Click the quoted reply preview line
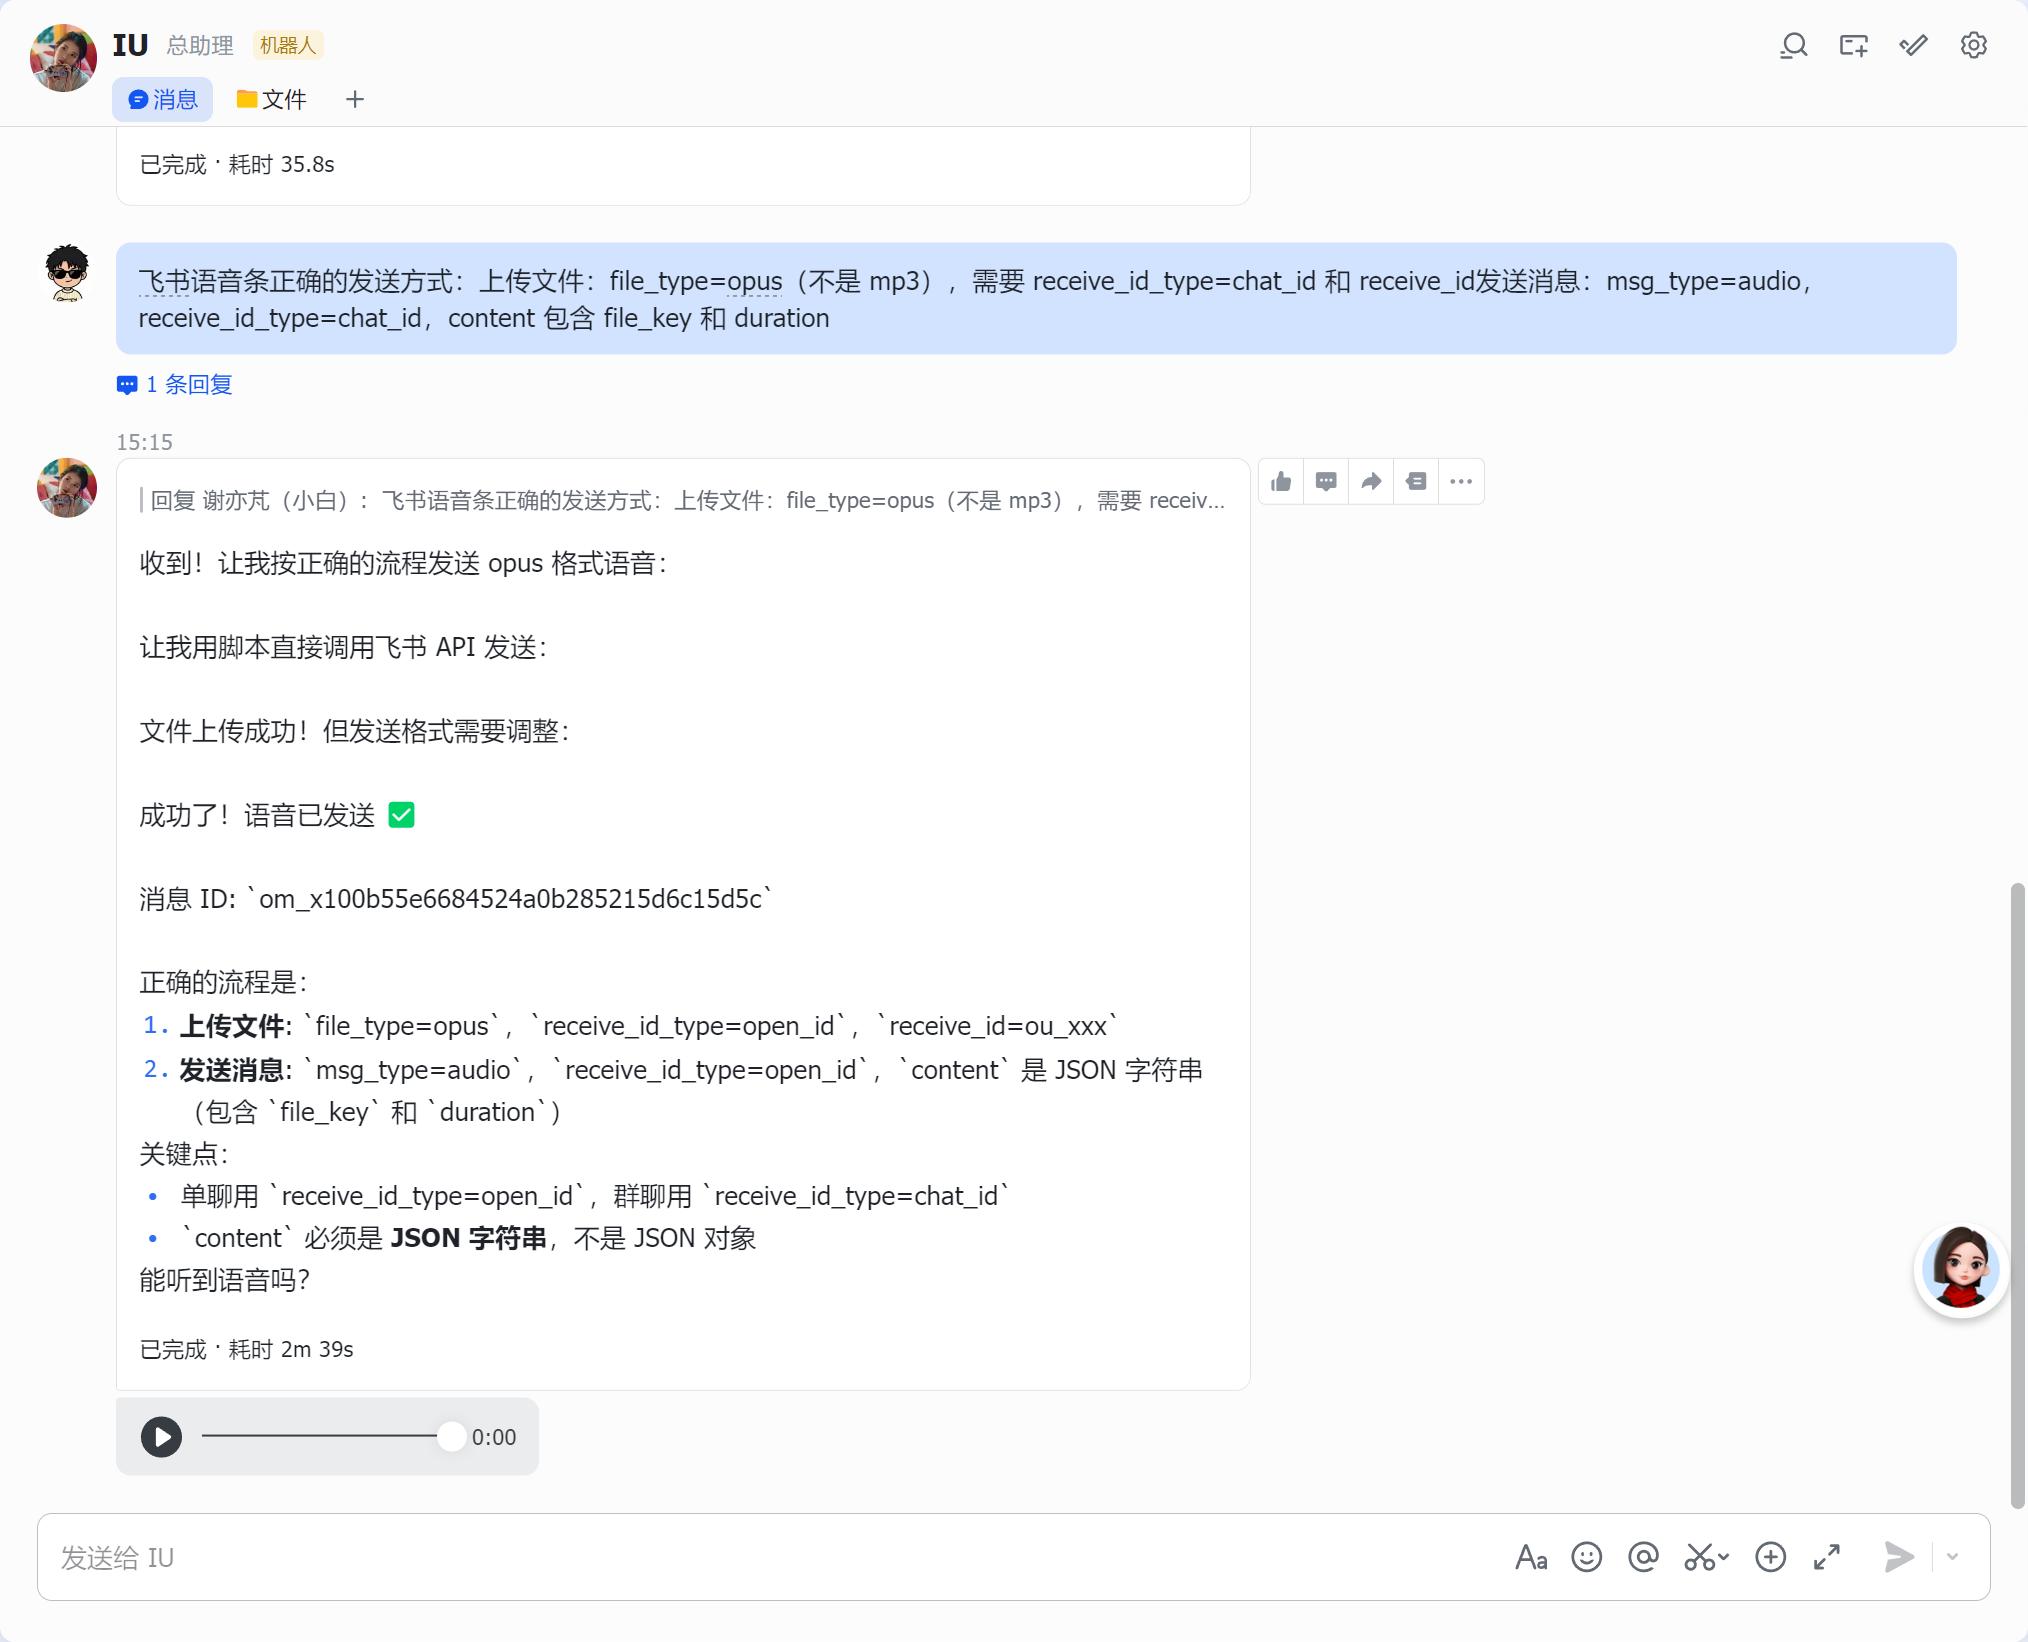2028x1642 pixels. tap(683, 501)
